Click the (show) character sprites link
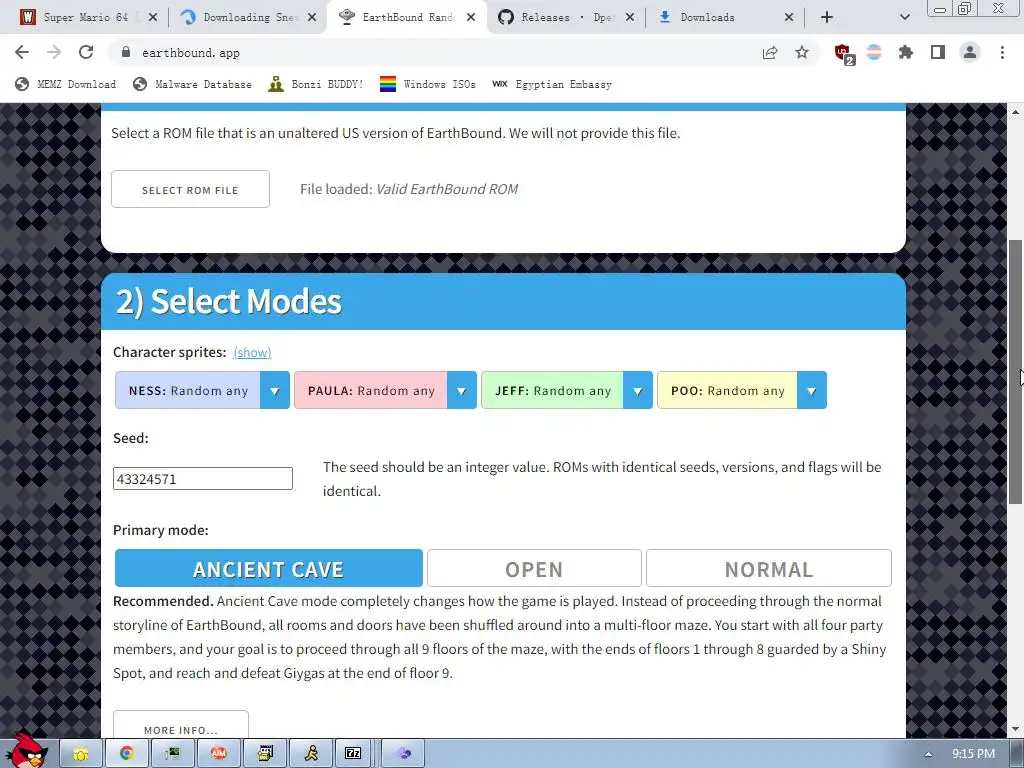 [x=252, y=353]
